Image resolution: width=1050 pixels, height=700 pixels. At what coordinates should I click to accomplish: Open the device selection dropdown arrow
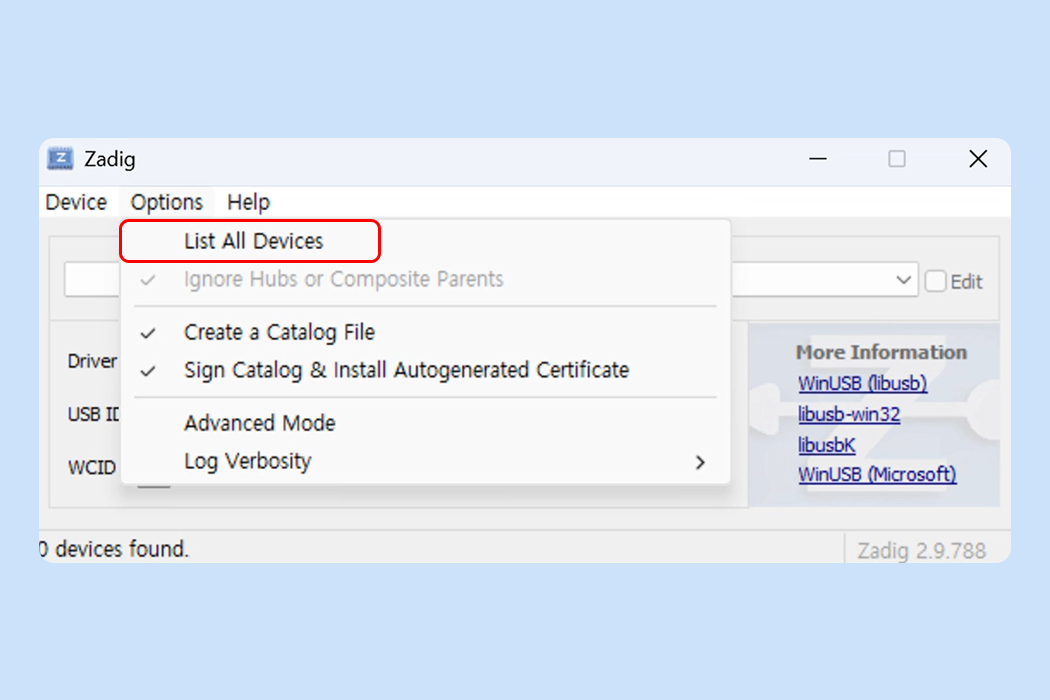pos(903,280)
